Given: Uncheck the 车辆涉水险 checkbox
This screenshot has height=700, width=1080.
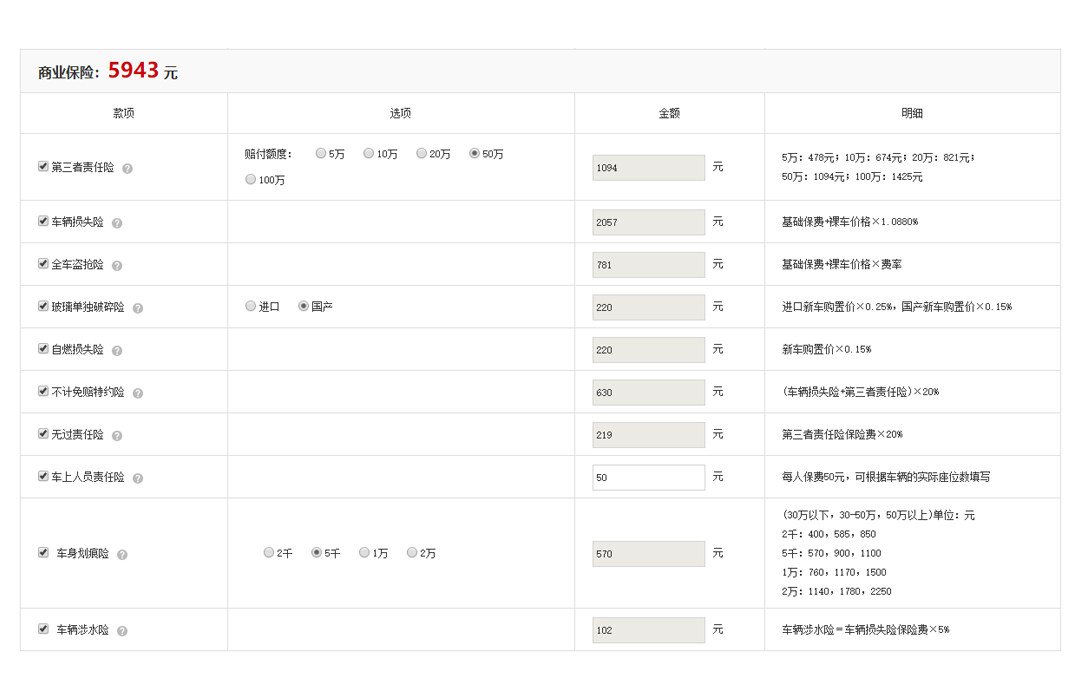Looking at the screenshot, I should [x=43, y=629].
